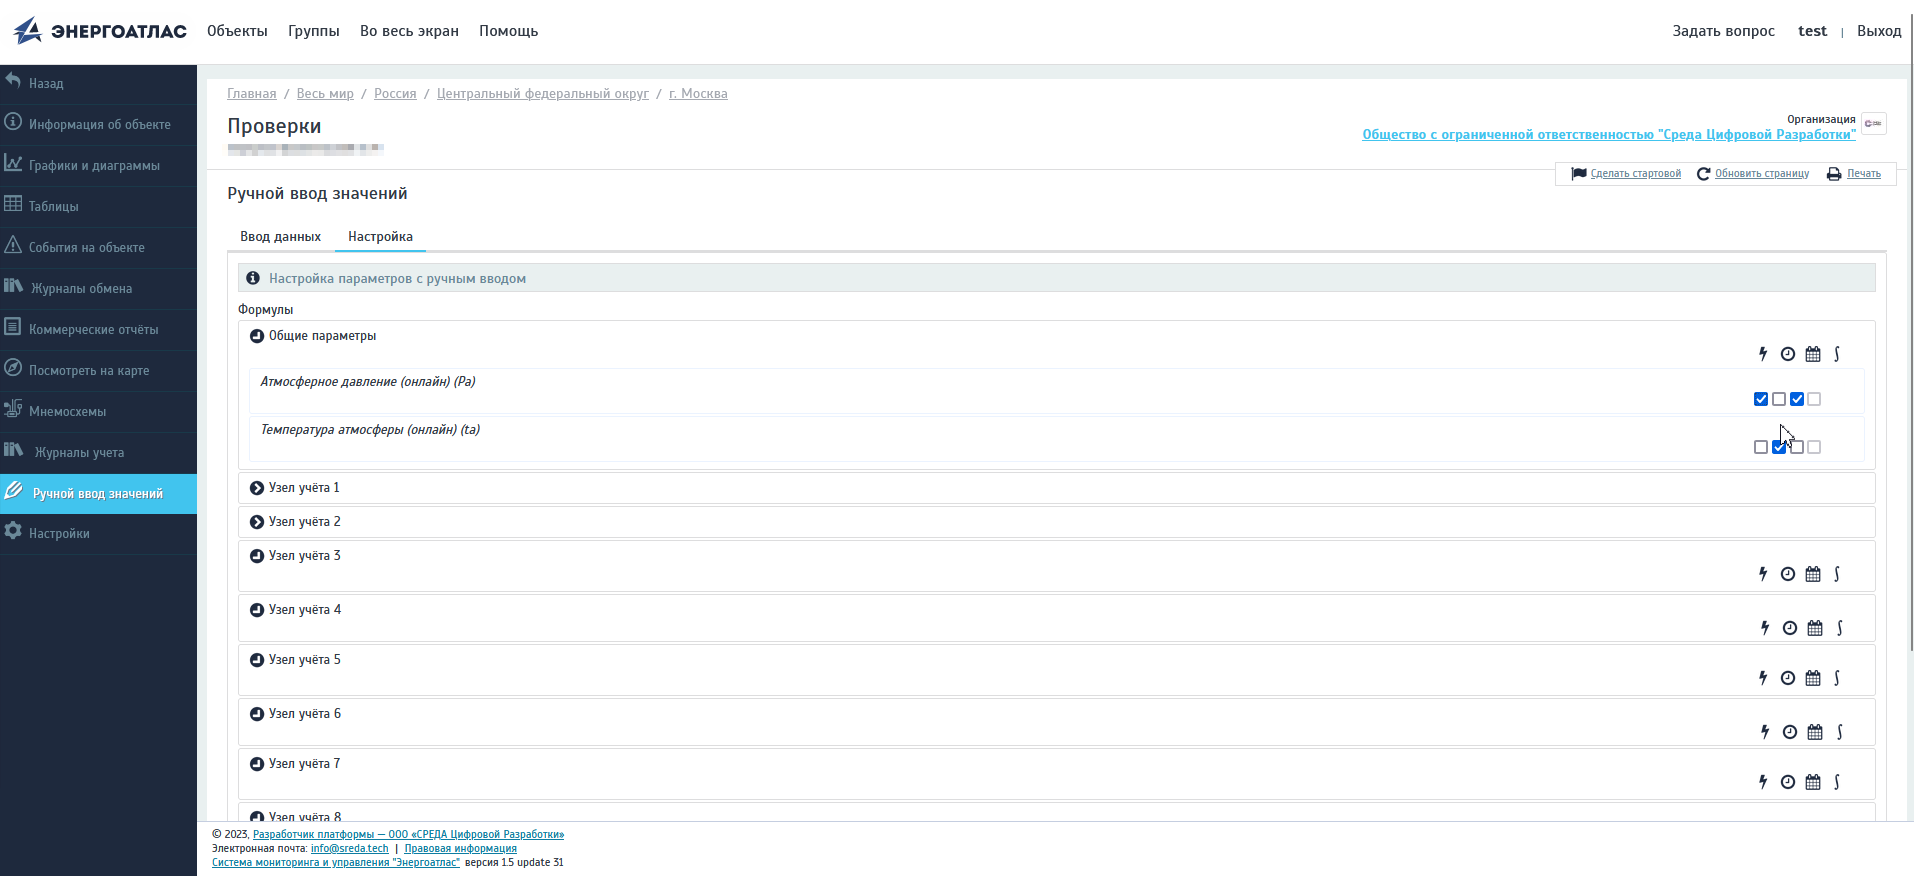Screen dimensions: 1914x876
Task: Click the clock icon in Узел учёта 5
Action: point(1788,678)
